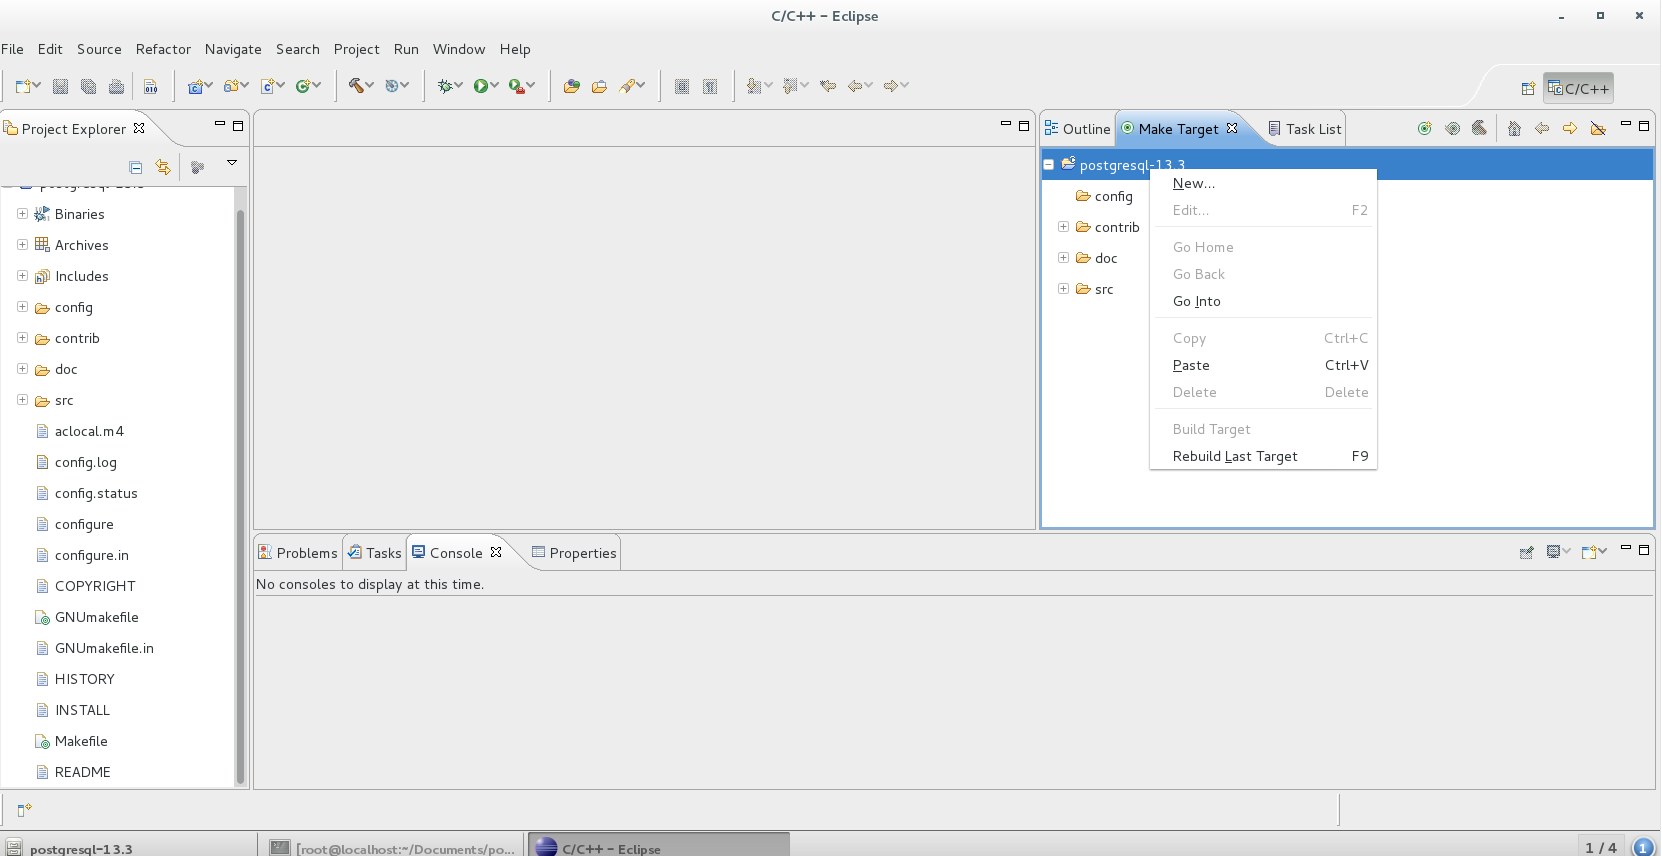Click the Debug bug icon

445,86
